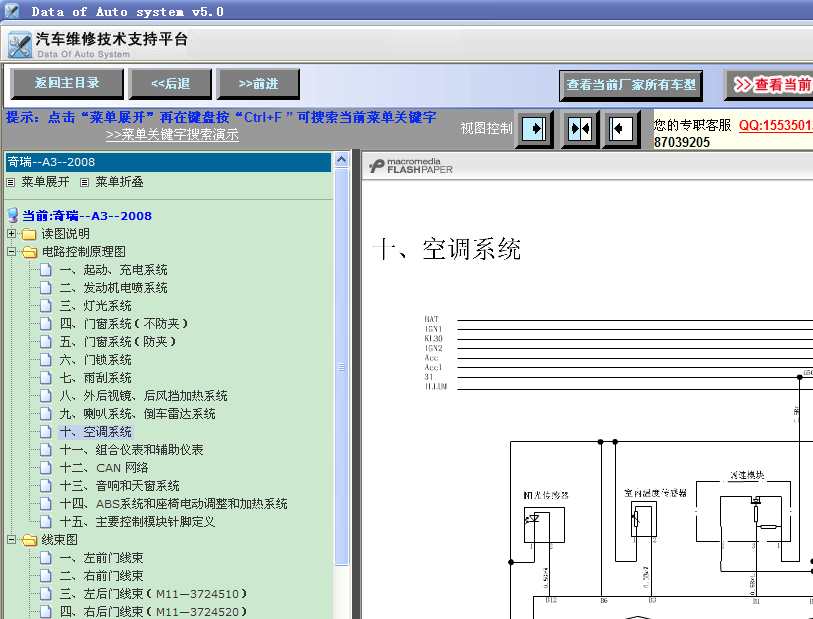Viewport: 813px width, 619px height.
Task: Click the QQ customer service link
Action: coord(776,125)
